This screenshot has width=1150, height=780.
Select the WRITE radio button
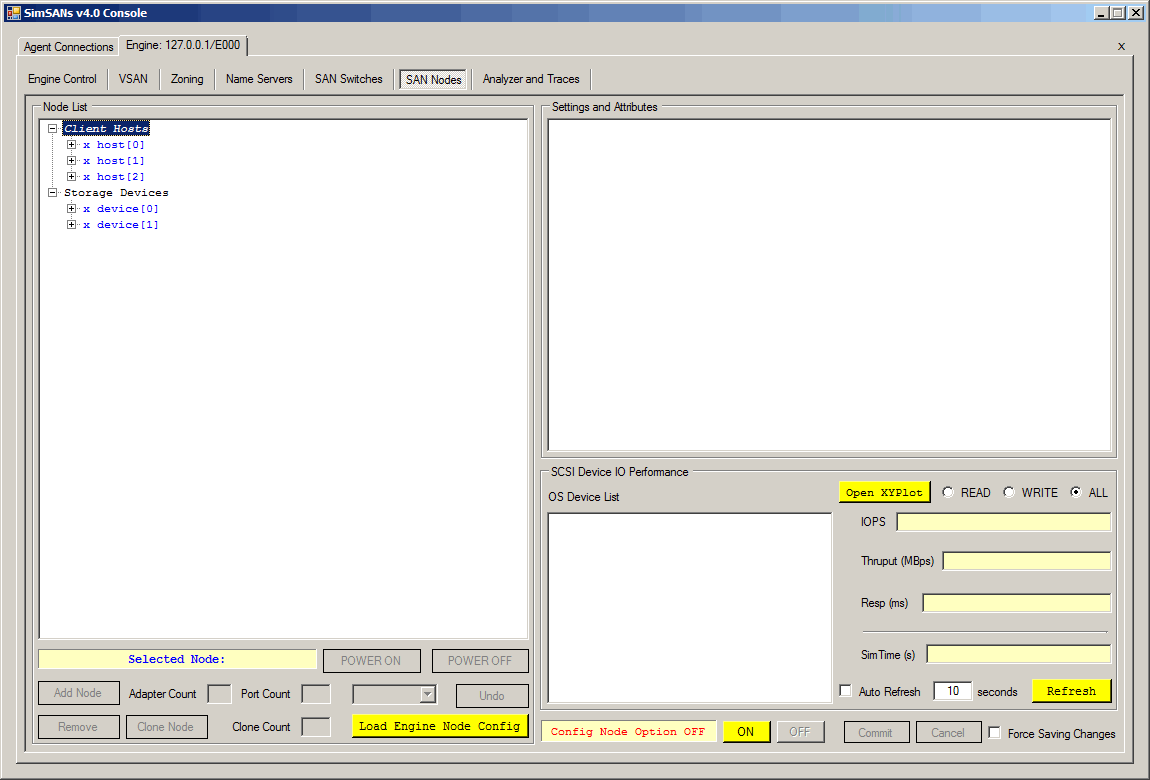pos(1009,492)
